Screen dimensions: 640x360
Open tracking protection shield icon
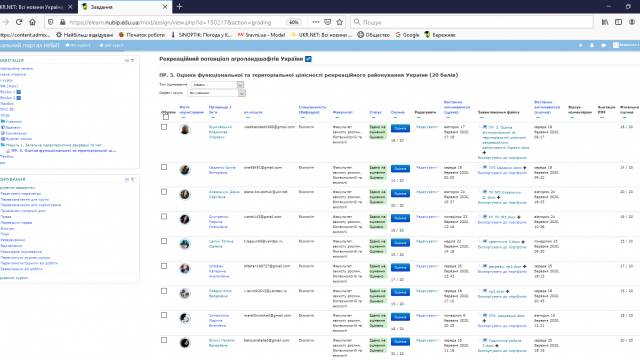pos(50,22)
